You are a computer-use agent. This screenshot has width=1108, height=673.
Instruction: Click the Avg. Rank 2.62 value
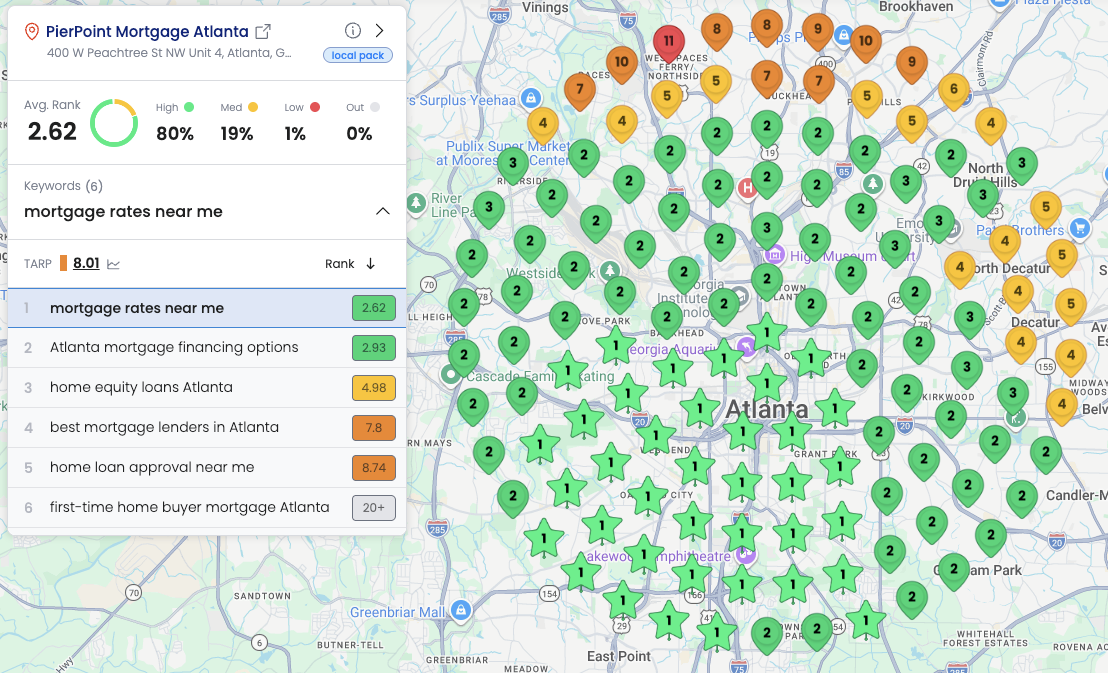(x=52, y=131)
